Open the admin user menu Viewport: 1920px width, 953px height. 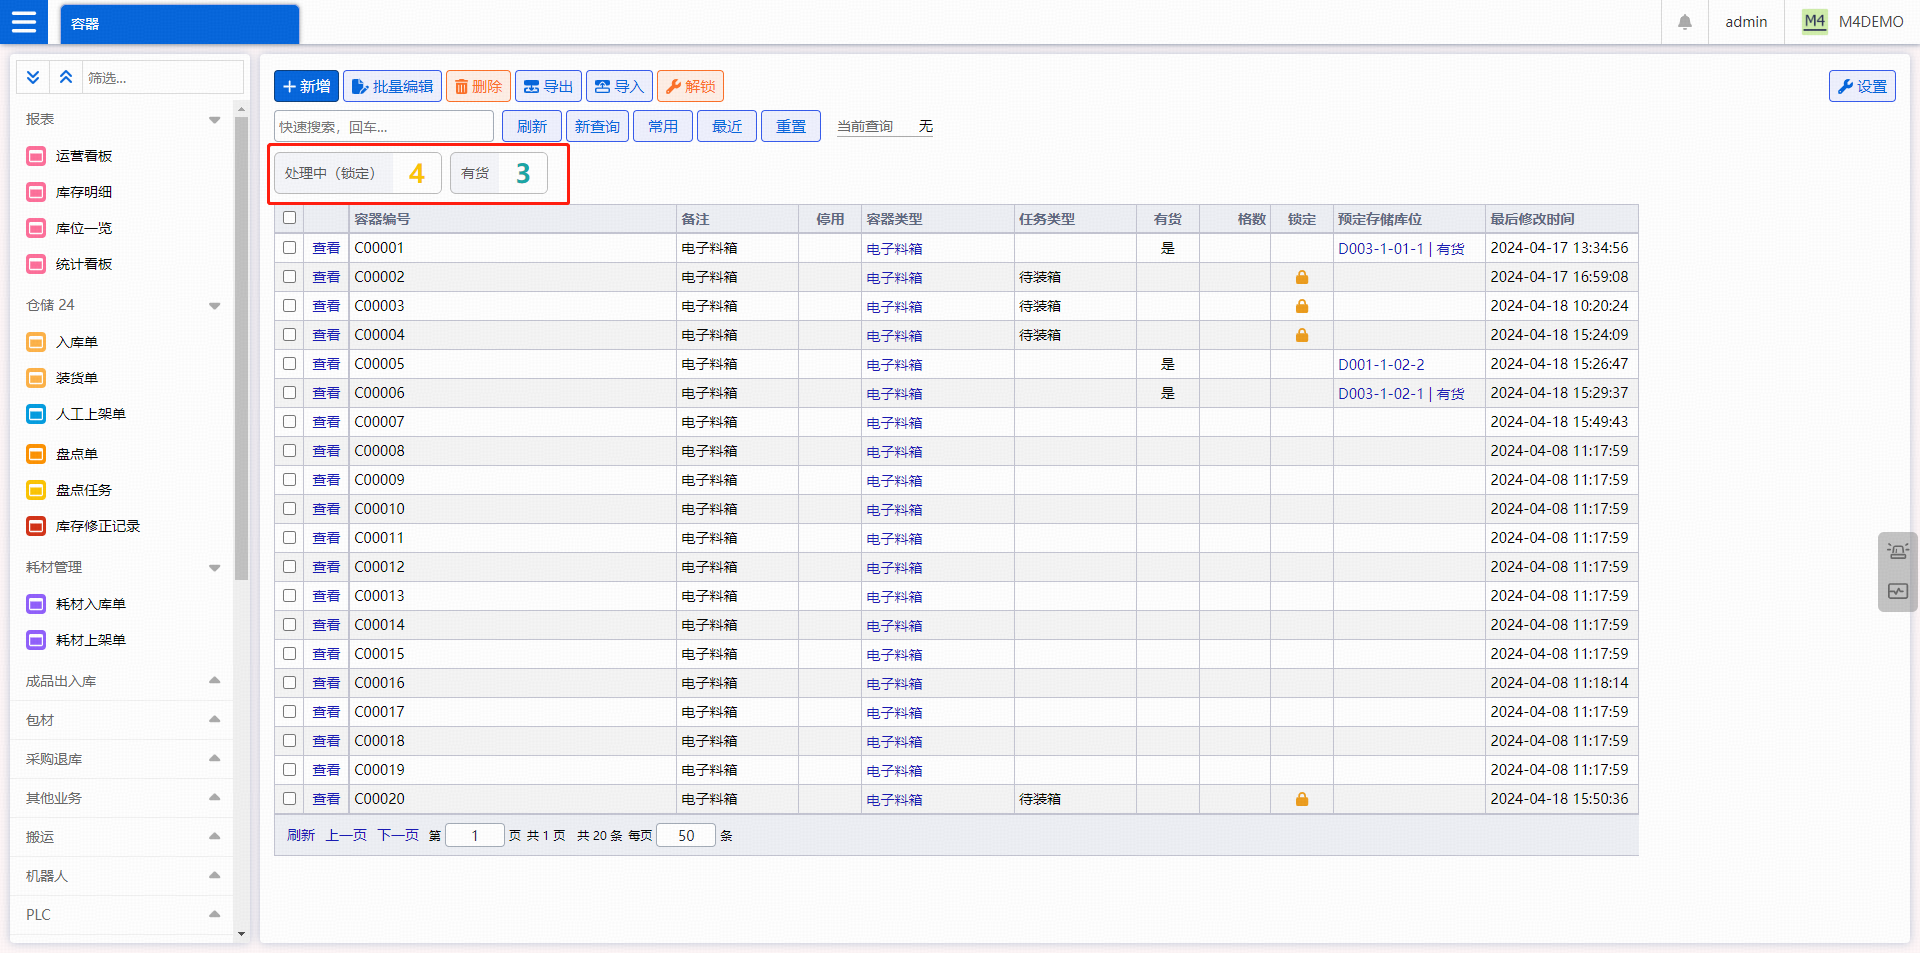(x=1746, y=22)
